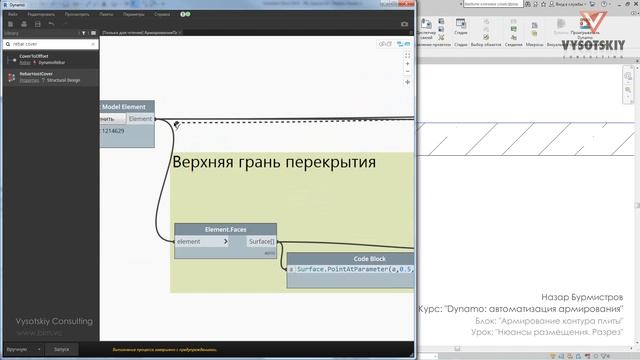Click the element input port of Element.Faces
Viewport: 640px width, 360px height.
[x=202, y=242]
